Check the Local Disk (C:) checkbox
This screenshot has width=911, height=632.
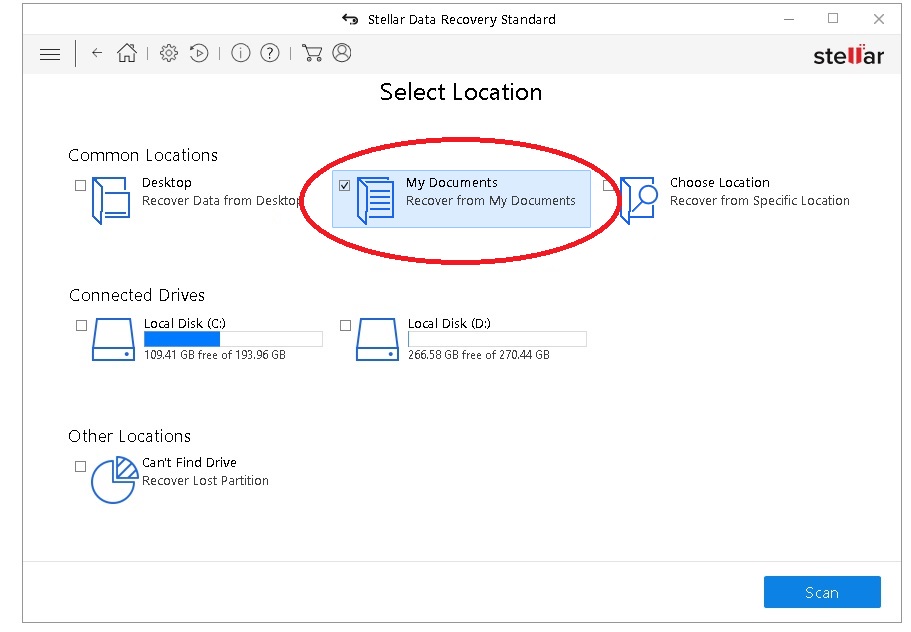(81, 325)
